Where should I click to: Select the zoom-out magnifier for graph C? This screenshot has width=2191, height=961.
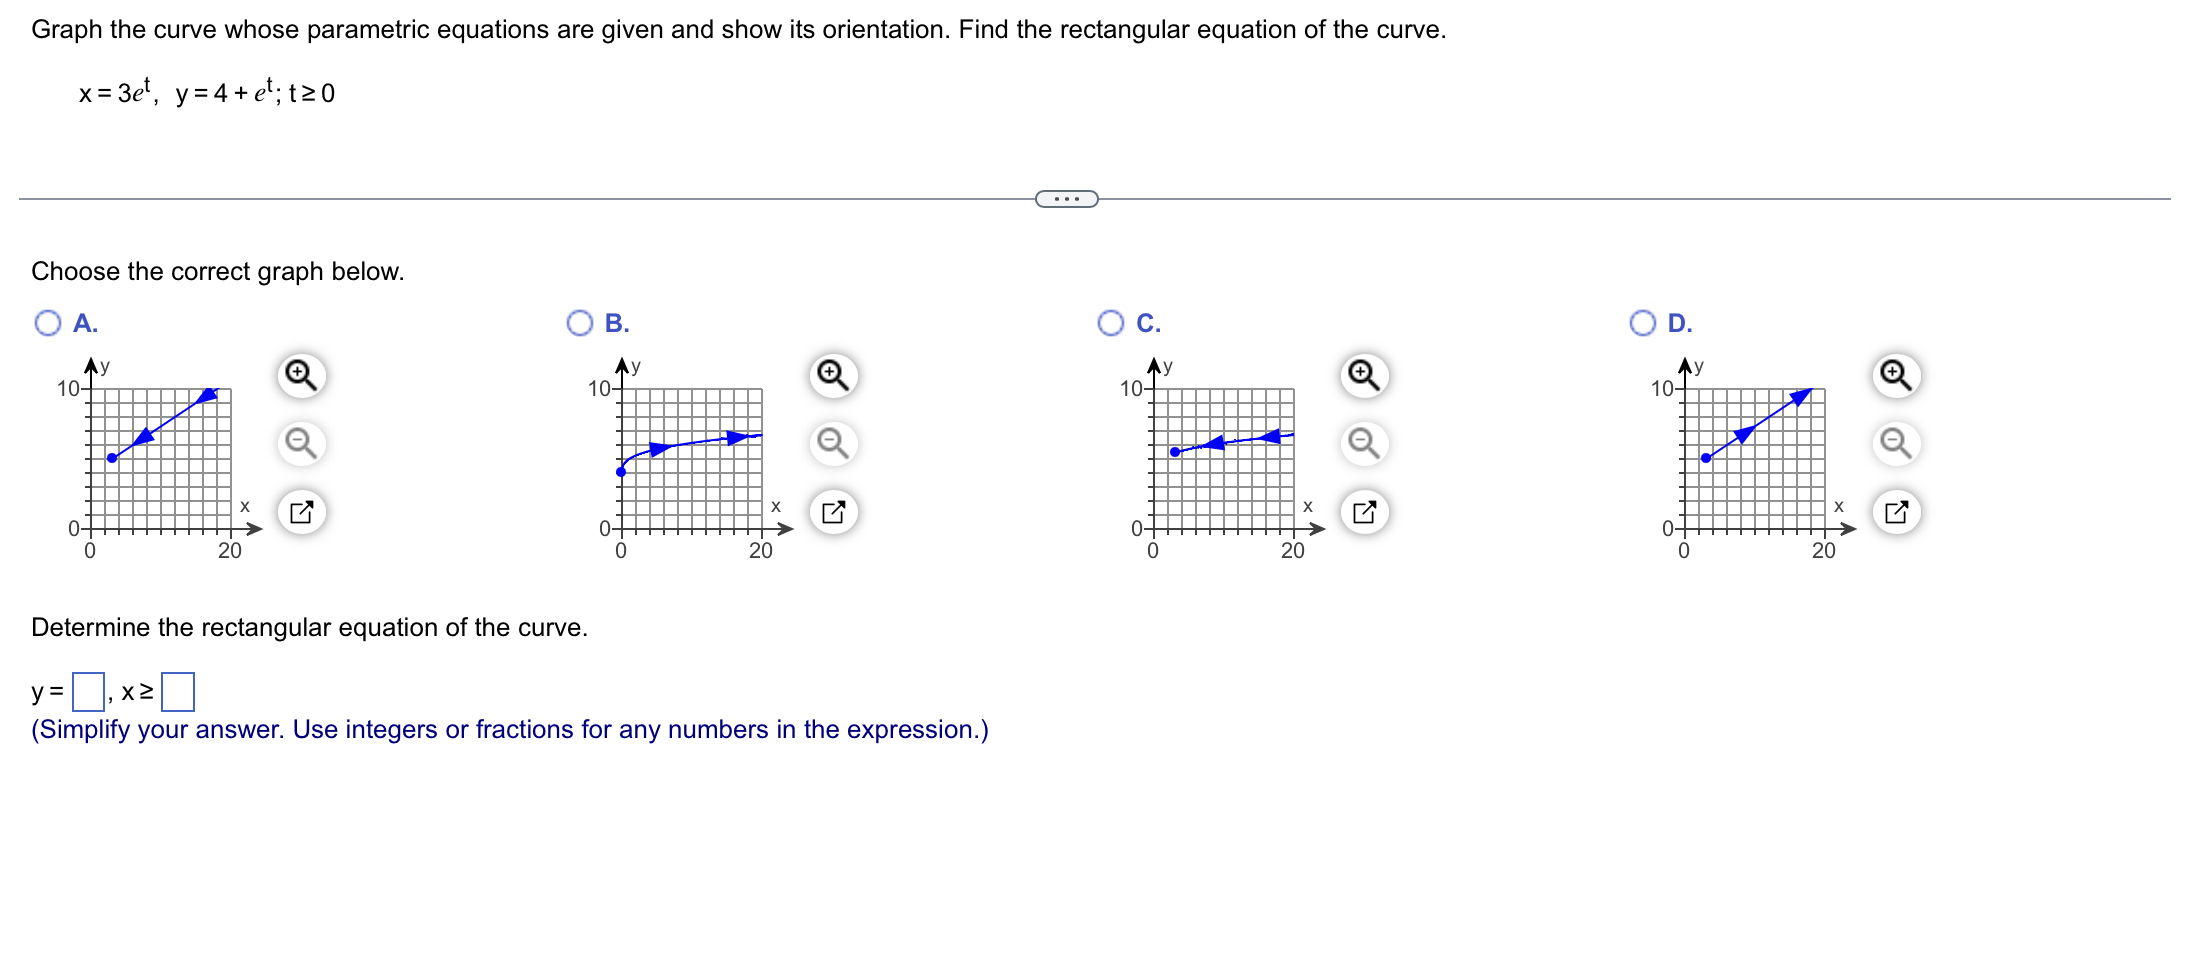1362,443
